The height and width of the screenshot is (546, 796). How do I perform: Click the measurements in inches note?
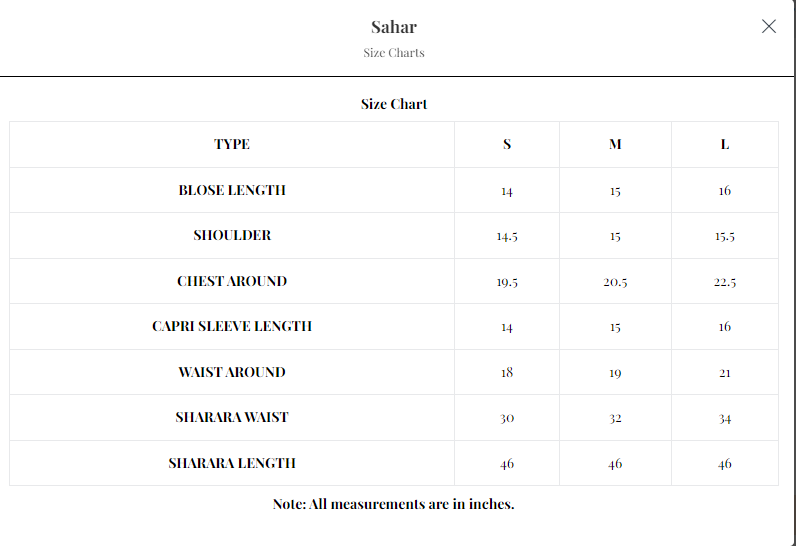[393, 504]
